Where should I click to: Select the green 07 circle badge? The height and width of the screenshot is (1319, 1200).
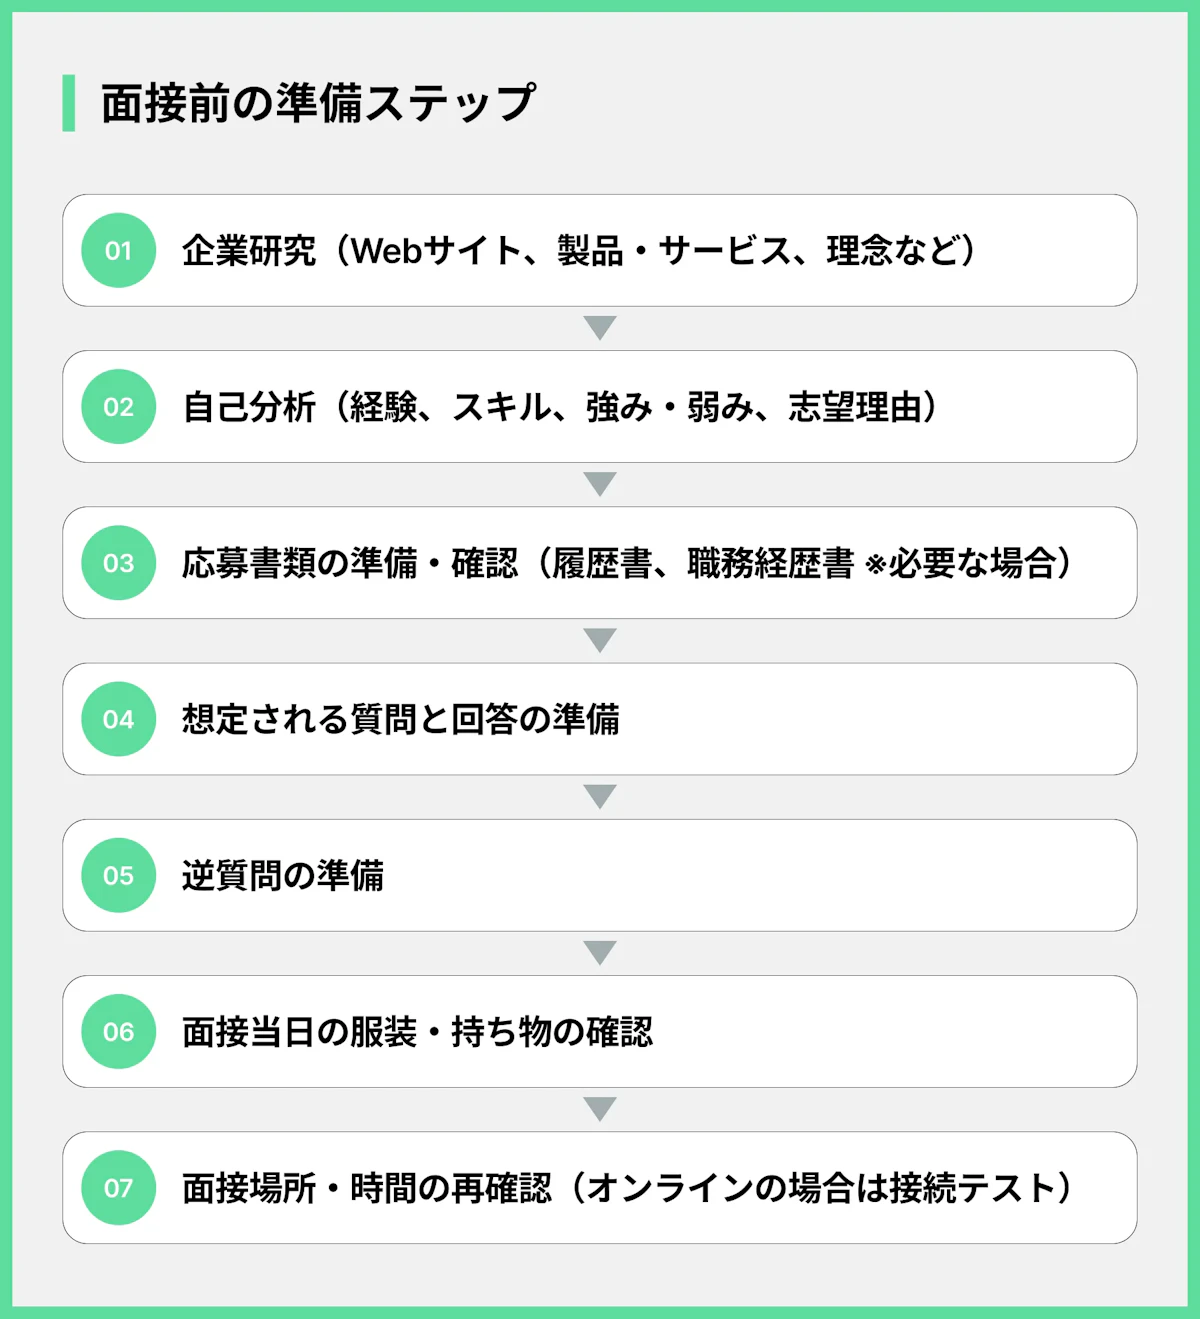coord(118,1188)
